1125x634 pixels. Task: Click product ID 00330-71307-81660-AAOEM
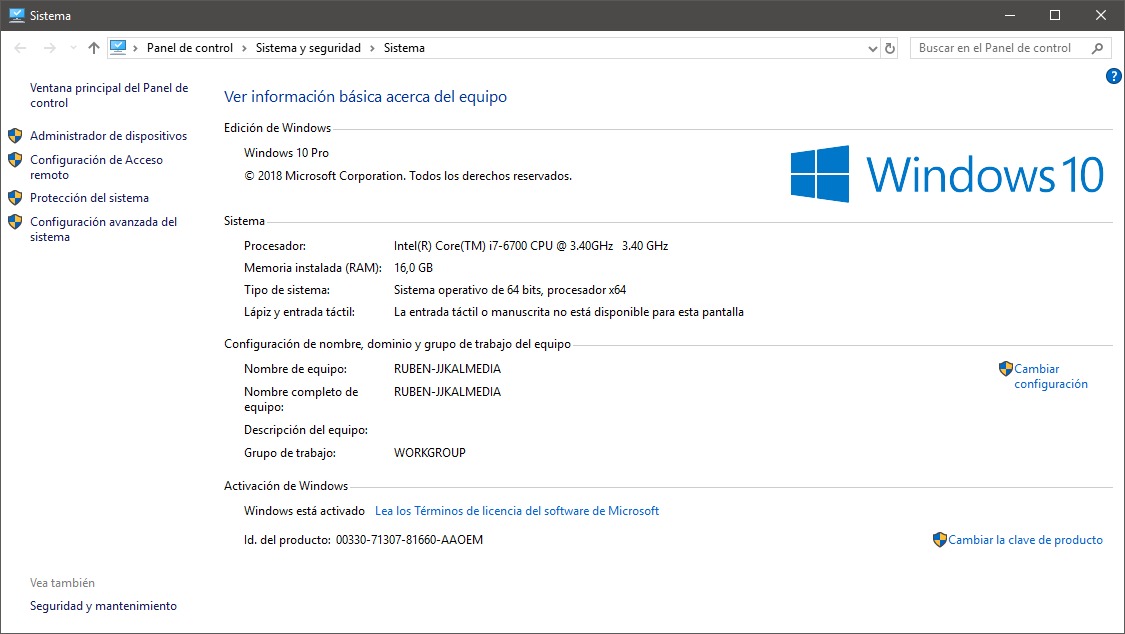point(409,540)
